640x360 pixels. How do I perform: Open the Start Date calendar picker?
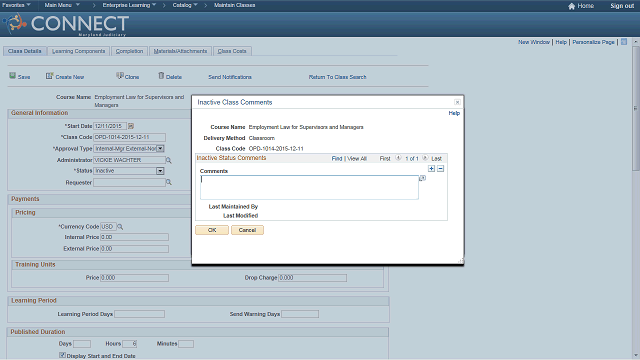[x=131, y=126]
